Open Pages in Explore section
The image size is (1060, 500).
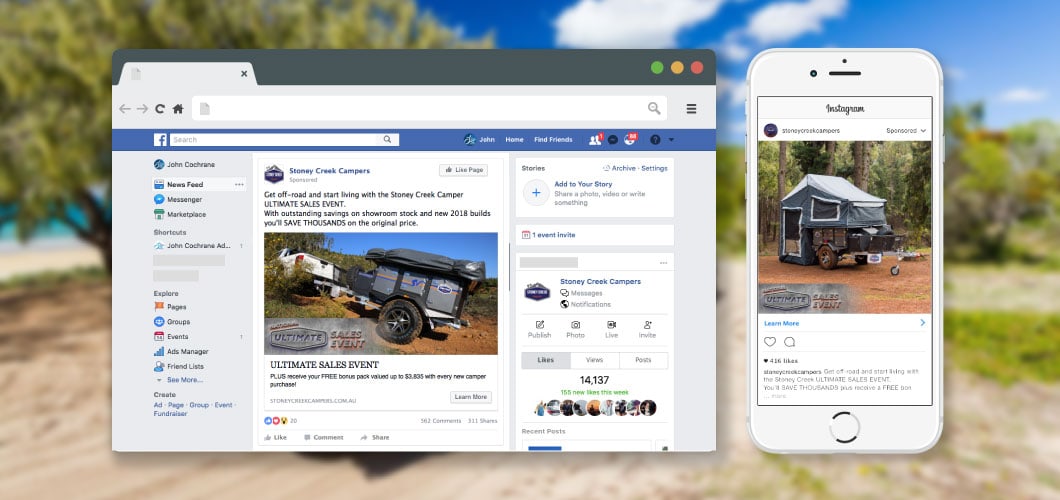coord(170,307)
